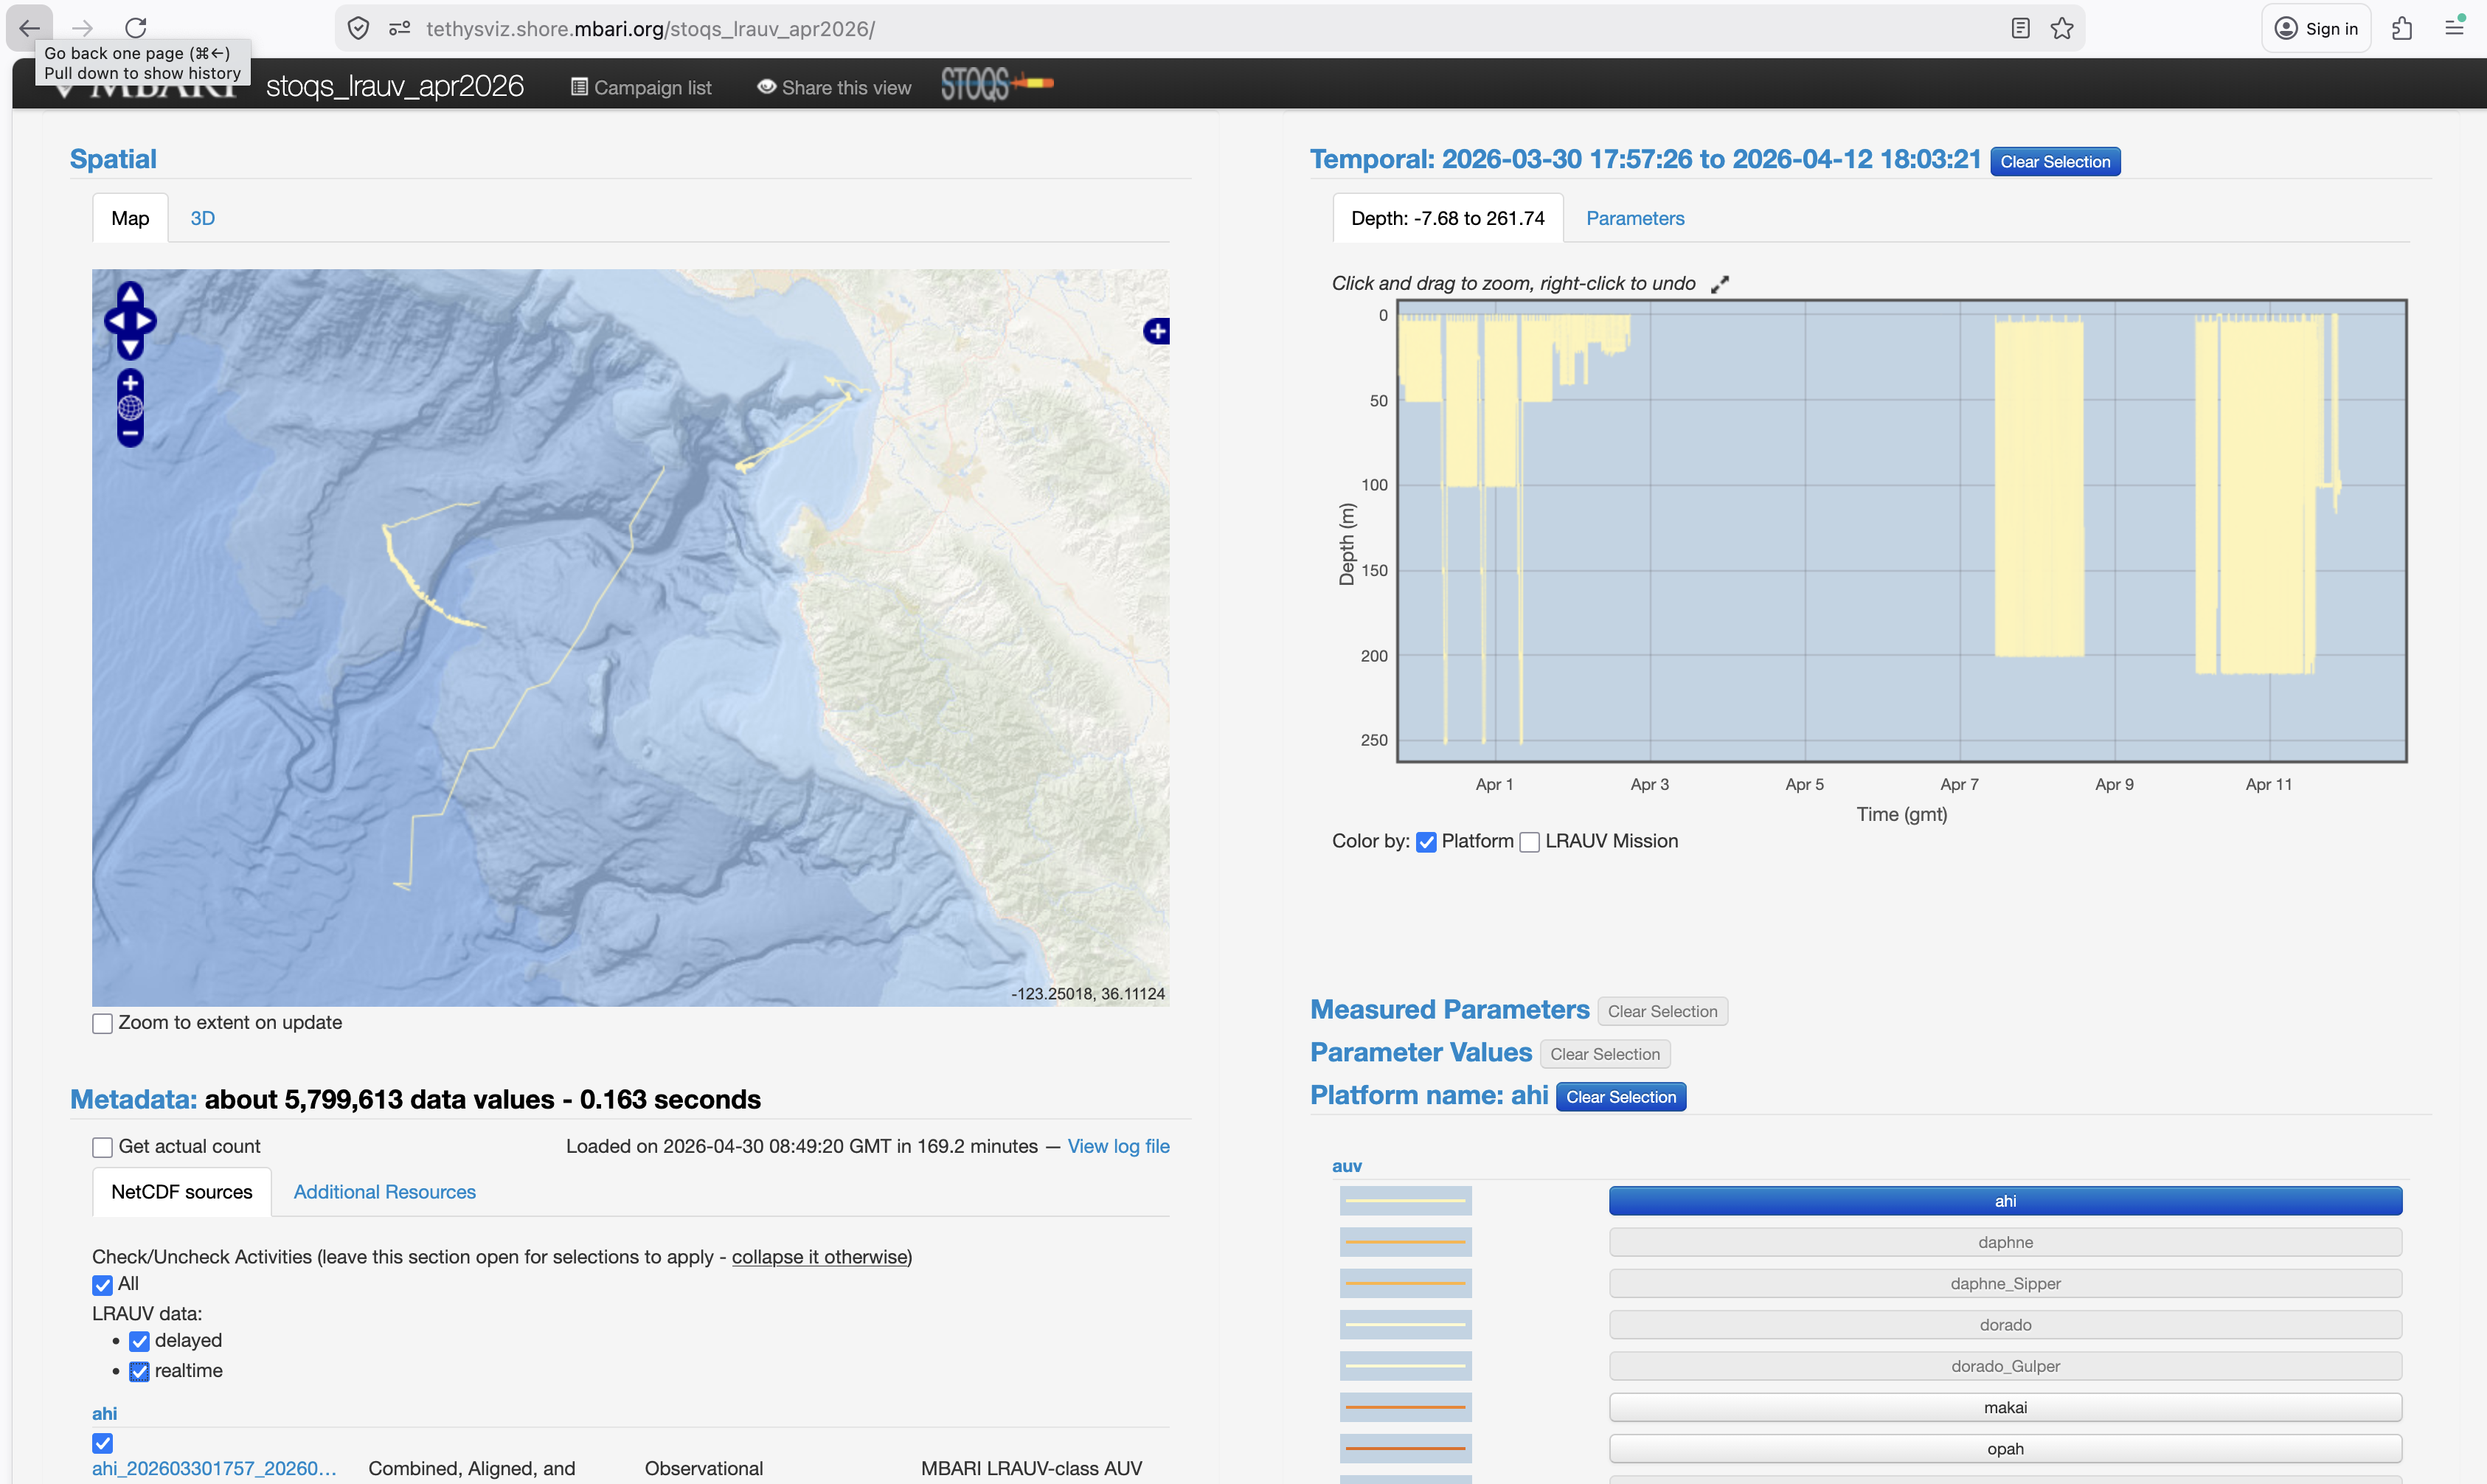The width and height of the screenshot is (2487, 1484).
Task: Expand the Measured Parameters section
Action: (1449, 1010)
